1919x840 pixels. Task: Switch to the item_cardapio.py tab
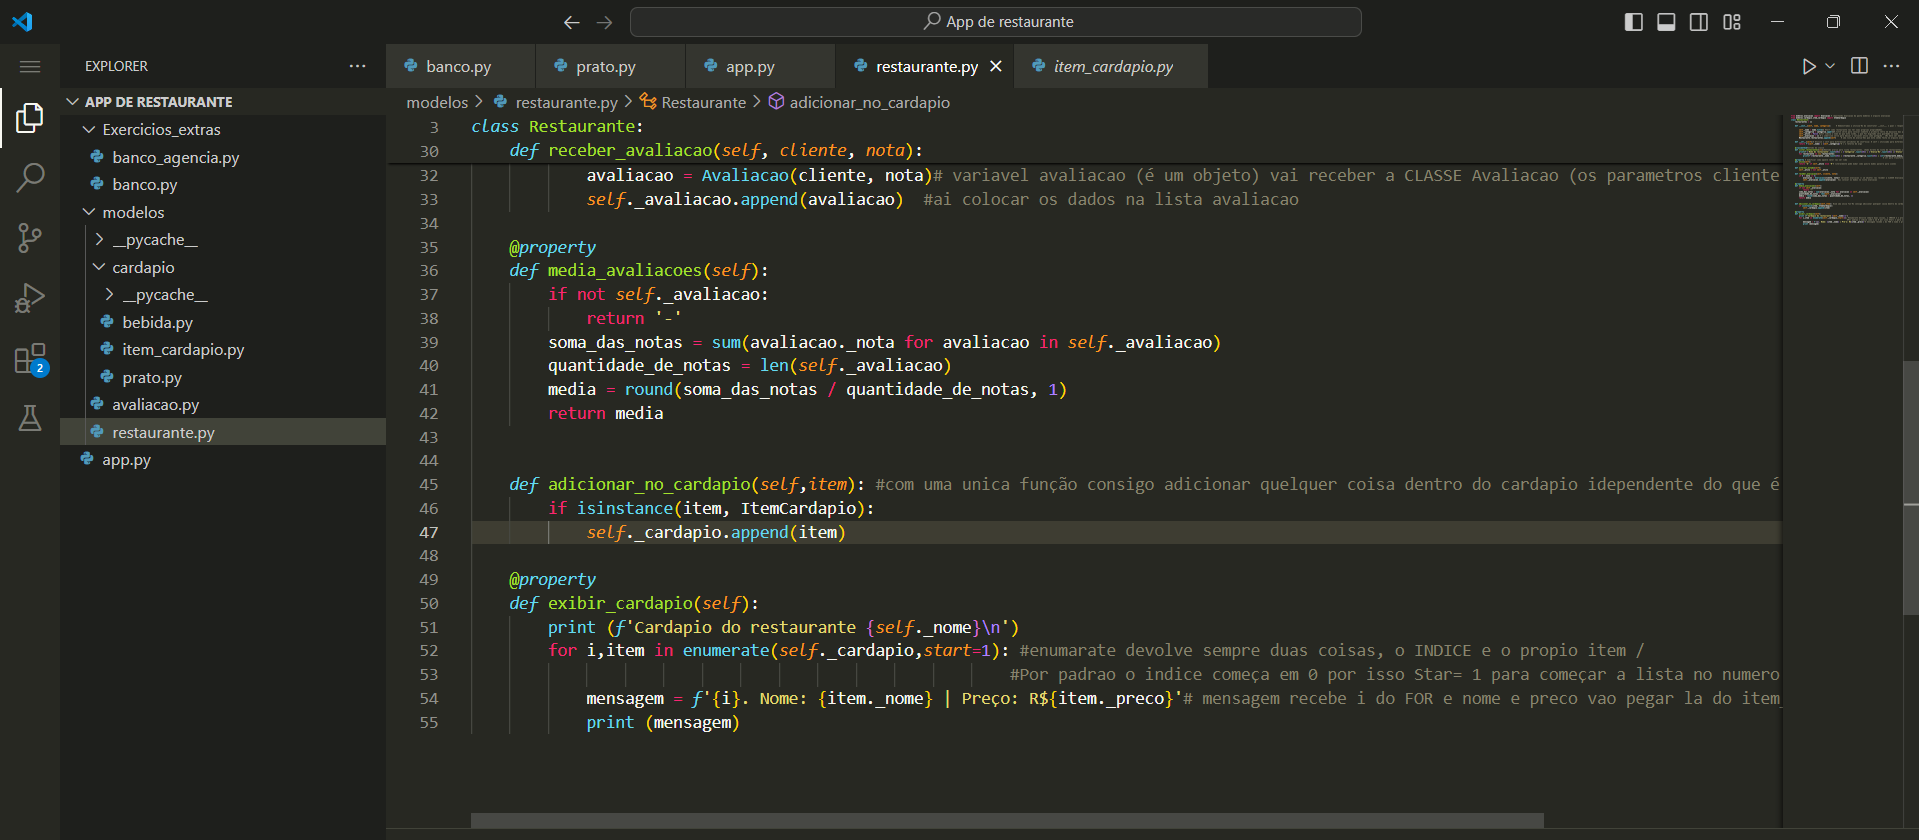(1111, 66)
